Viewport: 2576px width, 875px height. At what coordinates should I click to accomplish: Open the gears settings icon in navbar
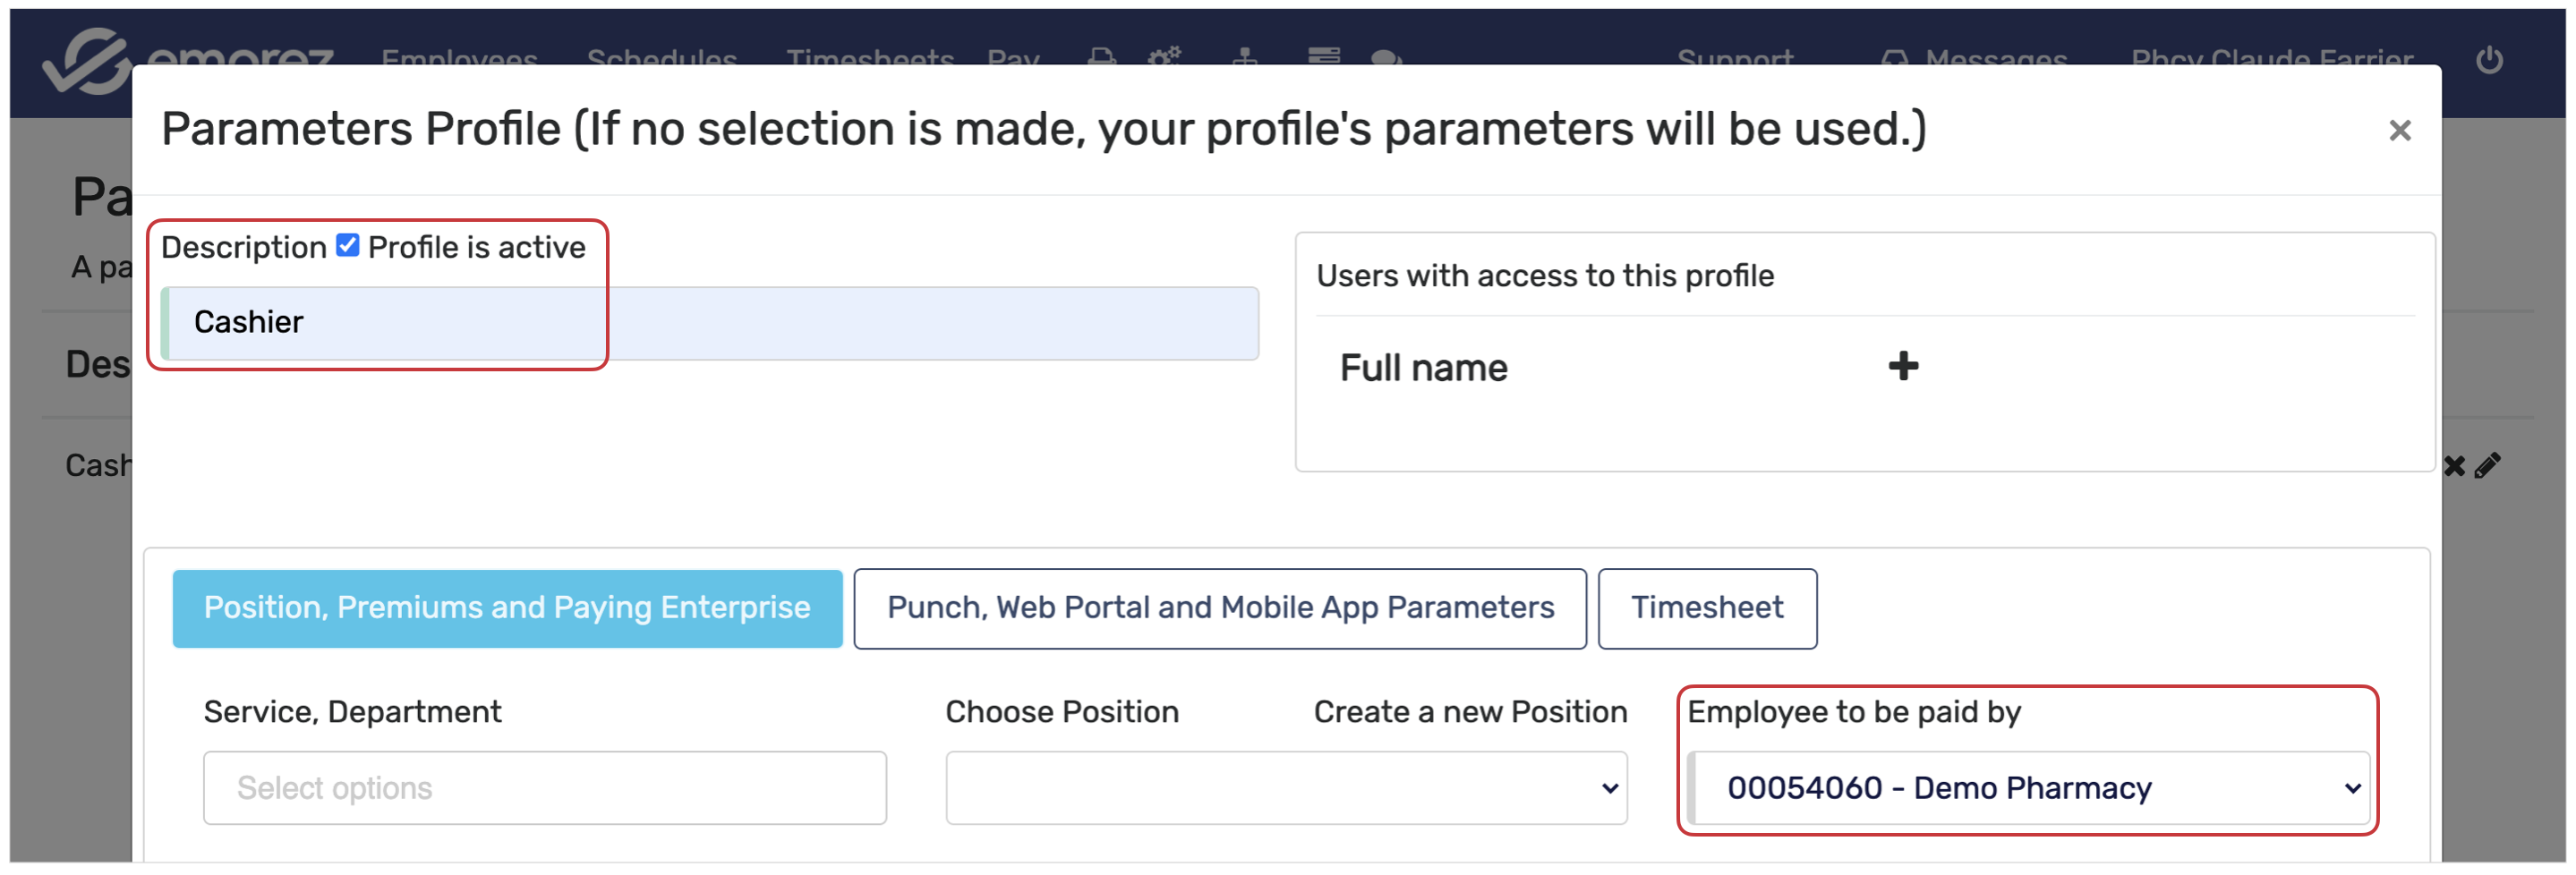pyautogui.click(x=1163, y=56)
